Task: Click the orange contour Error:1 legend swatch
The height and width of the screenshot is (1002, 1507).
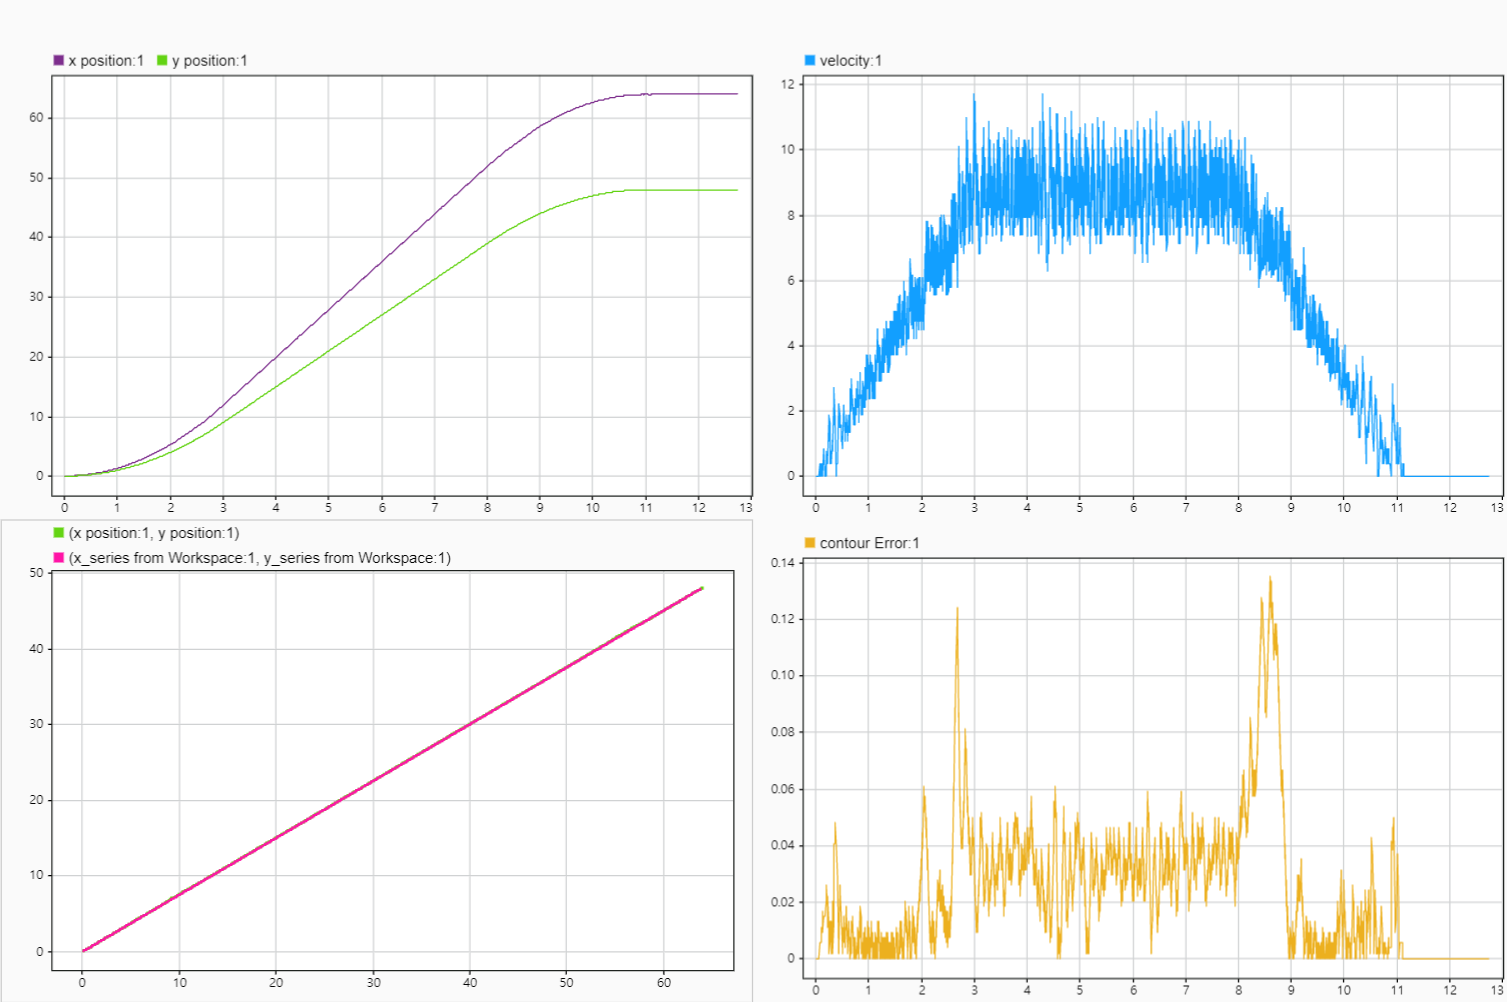Action: pyautogui.click(x=810, y=543)
